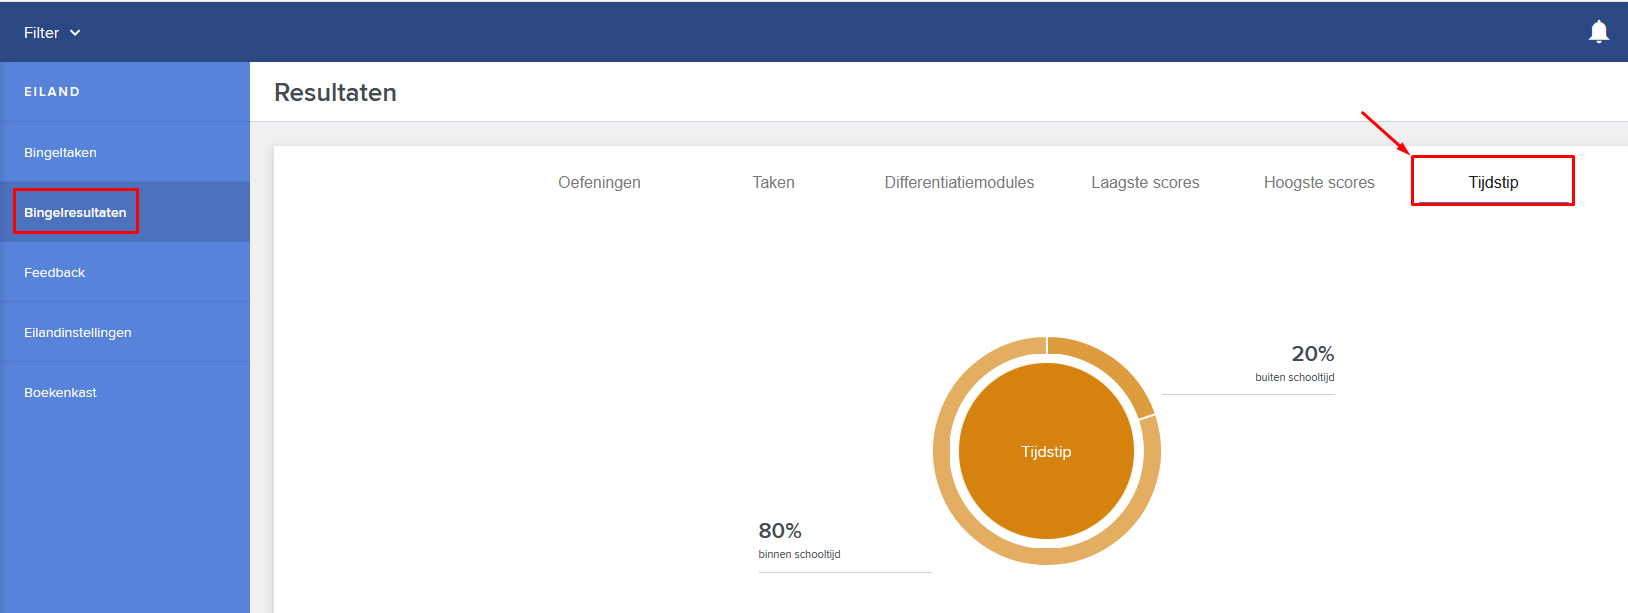Open Boekenkast in the sidebar
Image resolution: width=1628 pixels, height=613 pixels.
pos(125,392)
